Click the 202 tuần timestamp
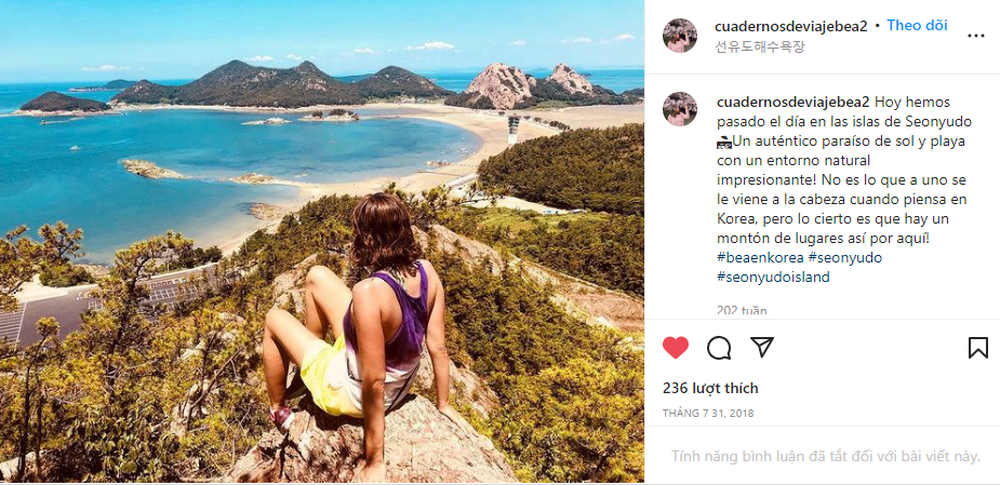This screenshot has height=485, width=1000. (x=742, y=311)
